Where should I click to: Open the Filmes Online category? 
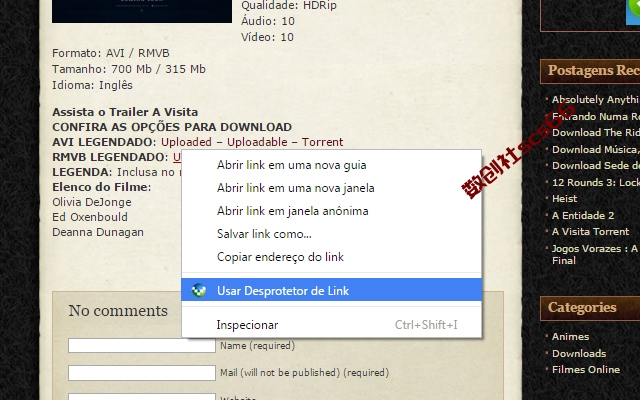pyautogui.click(x=586, y=369)
